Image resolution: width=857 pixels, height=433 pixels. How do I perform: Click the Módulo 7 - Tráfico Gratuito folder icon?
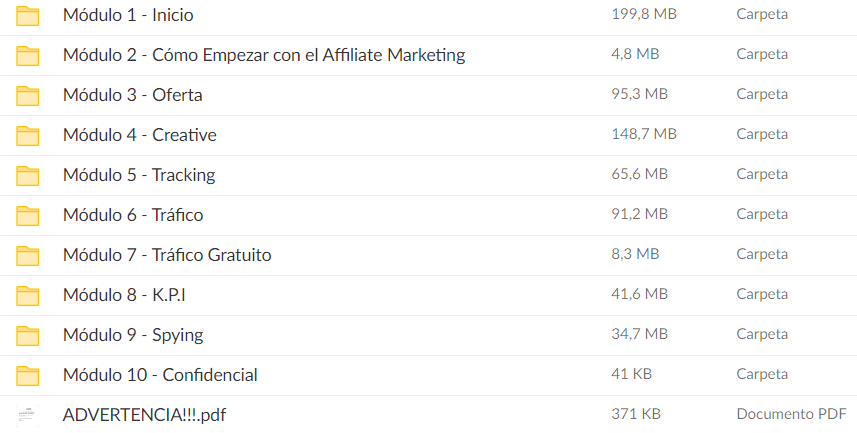28,255
